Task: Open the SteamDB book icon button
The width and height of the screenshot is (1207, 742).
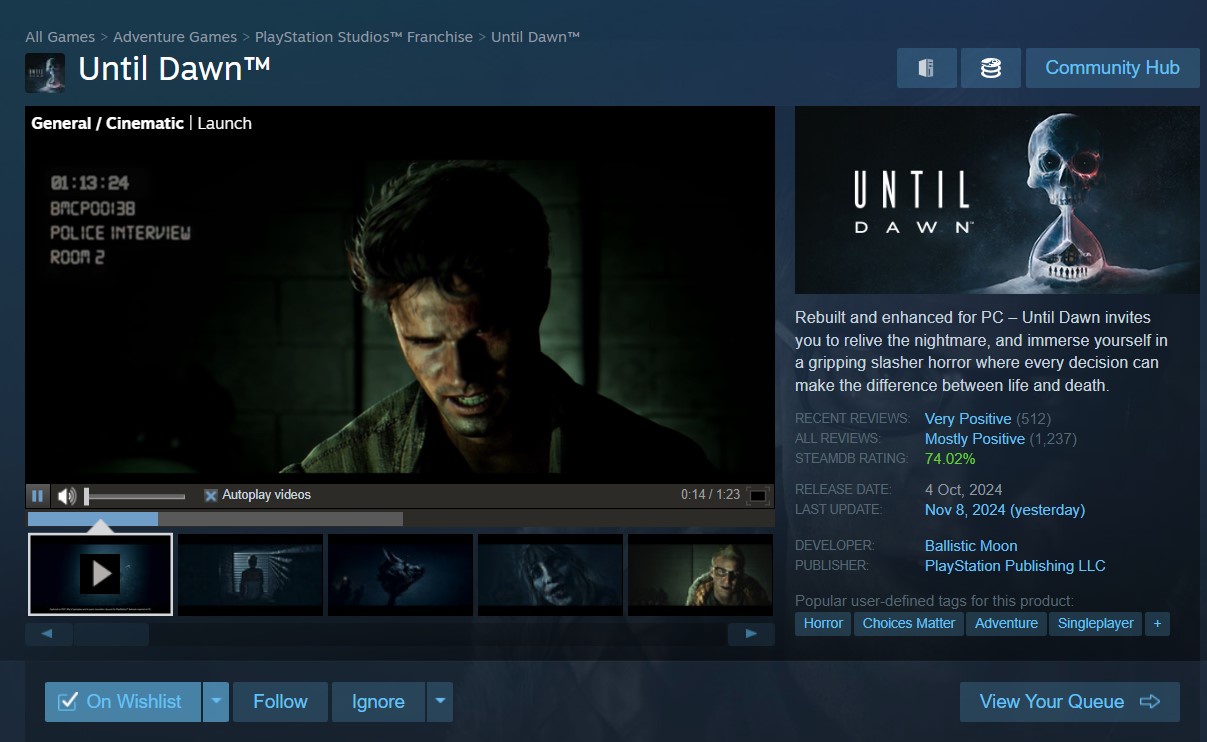Action: tap(925, 68)
